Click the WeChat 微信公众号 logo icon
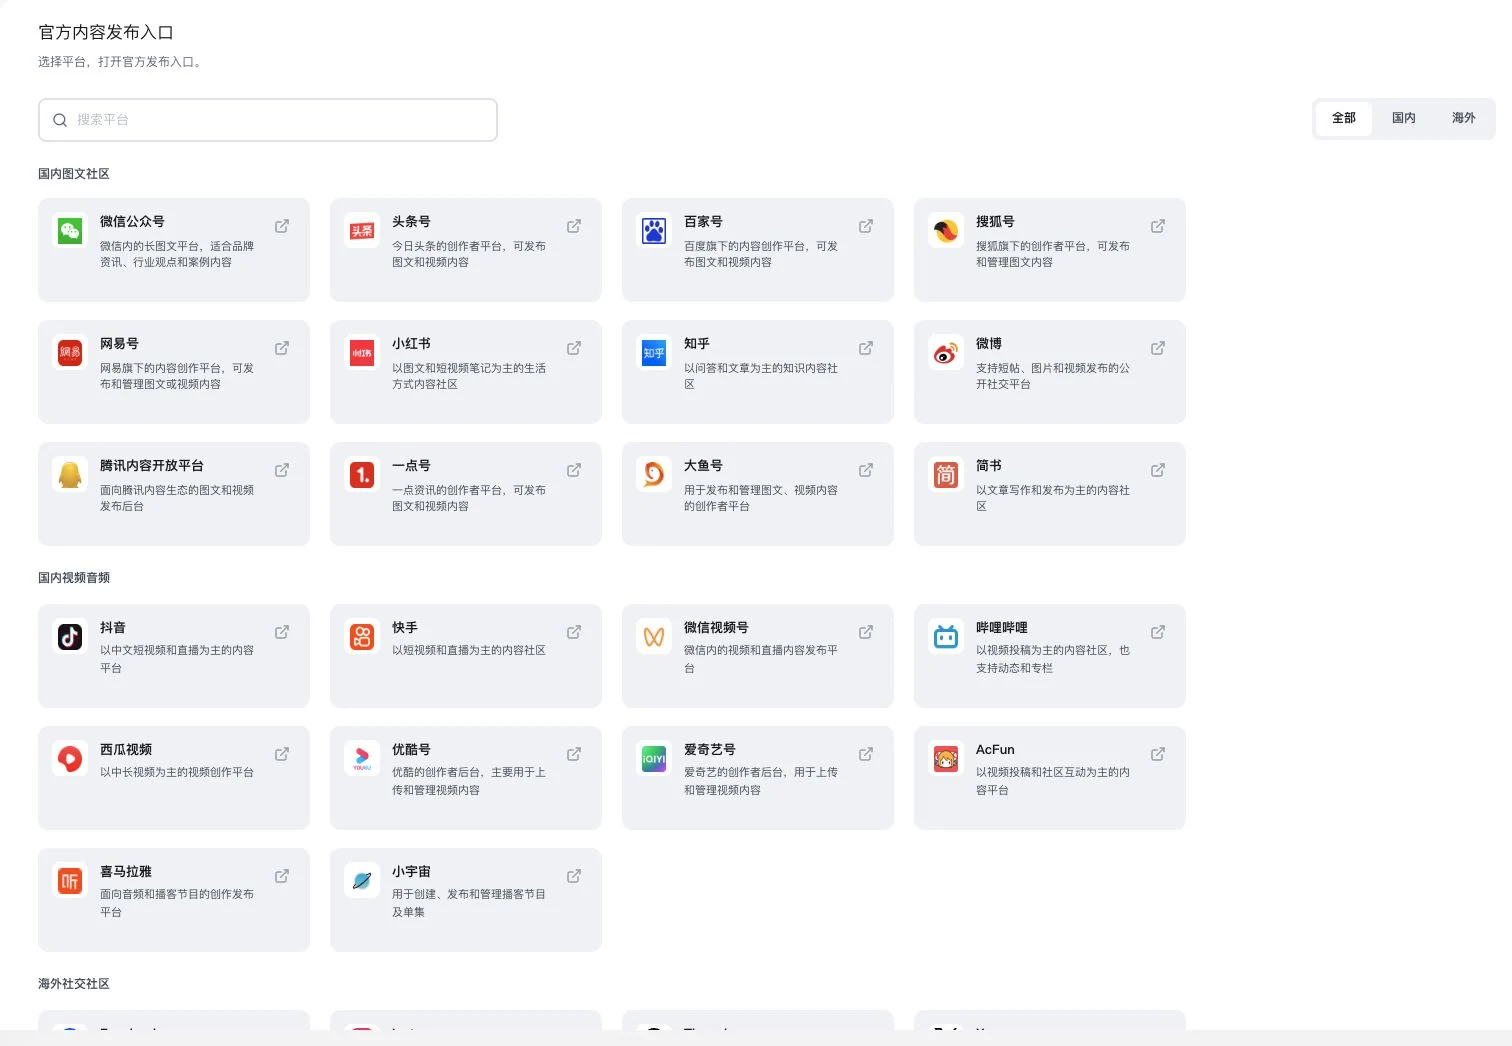The height and width of the screenshot is (1046, 1512). pos(70,231)
